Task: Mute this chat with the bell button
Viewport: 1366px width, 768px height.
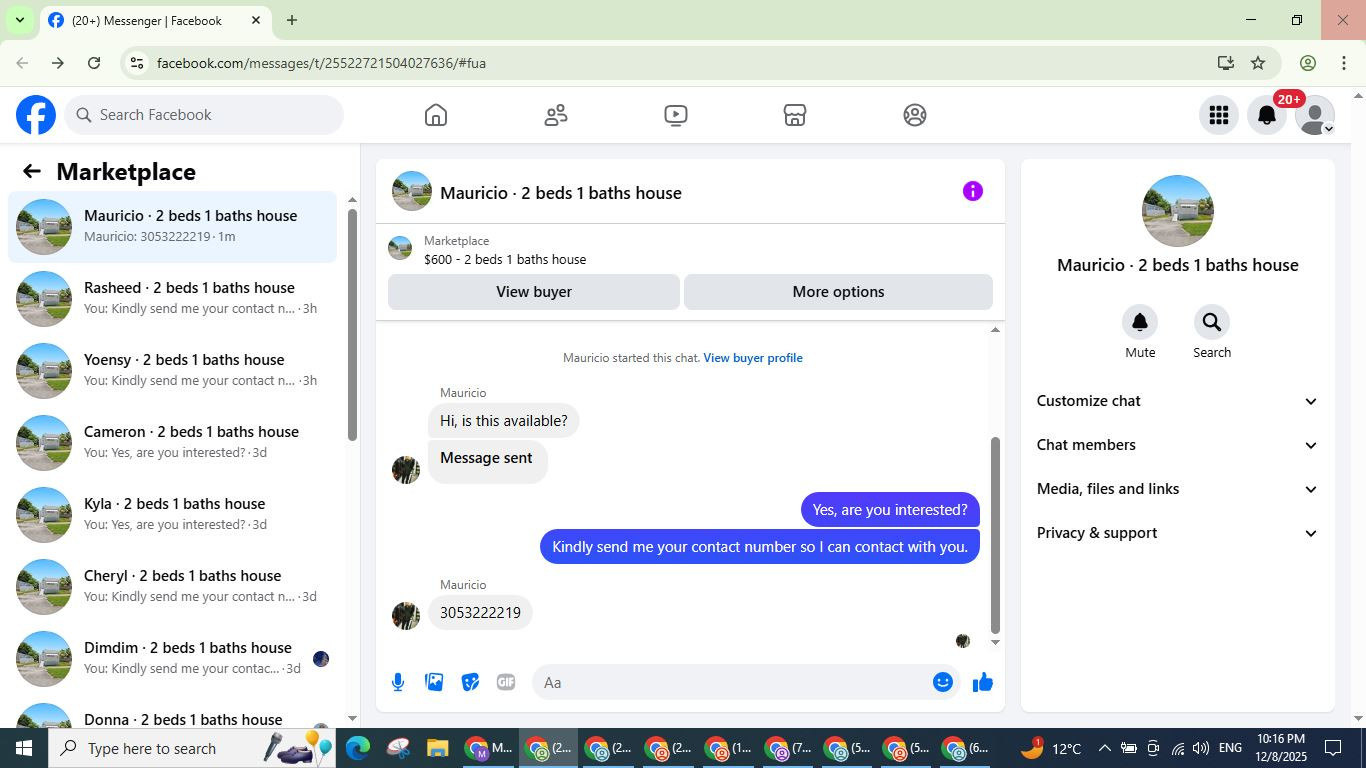Action: pyautogui.click(x=1140, y=322)
